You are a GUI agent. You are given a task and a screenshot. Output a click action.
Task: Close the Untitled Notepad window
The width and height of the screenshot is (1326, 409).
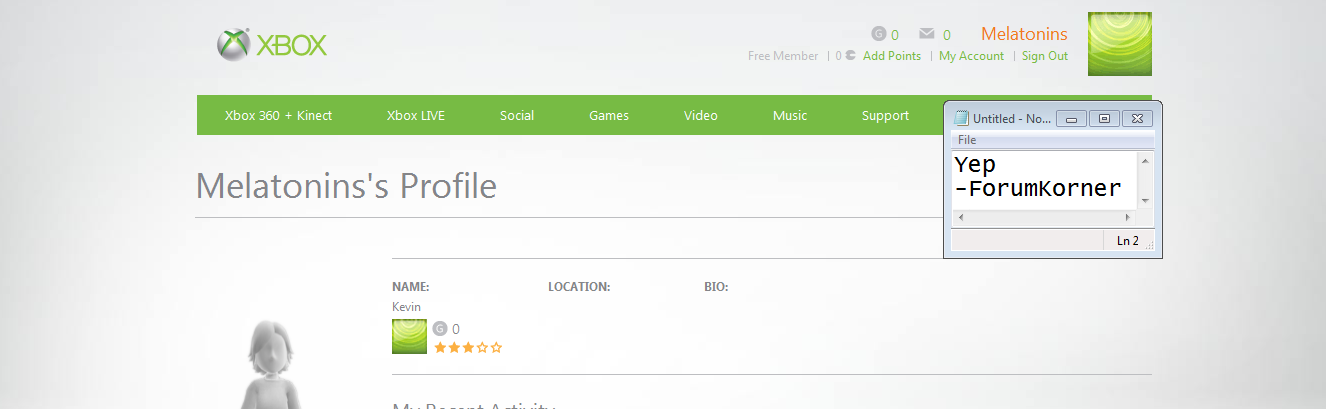coord(1137,118)
